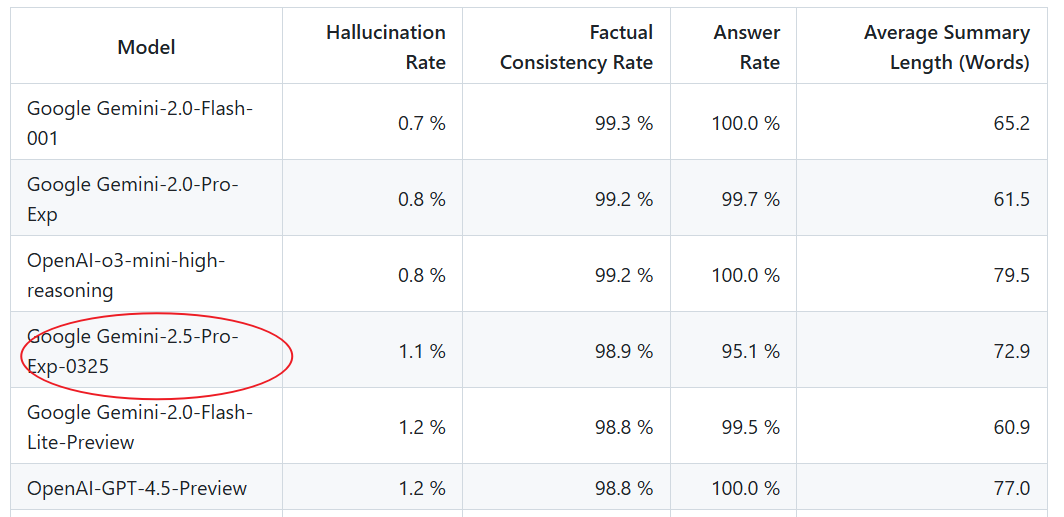Select the Gemini-2.0-Flash-Lite-Preview model cell

(147, 426)
